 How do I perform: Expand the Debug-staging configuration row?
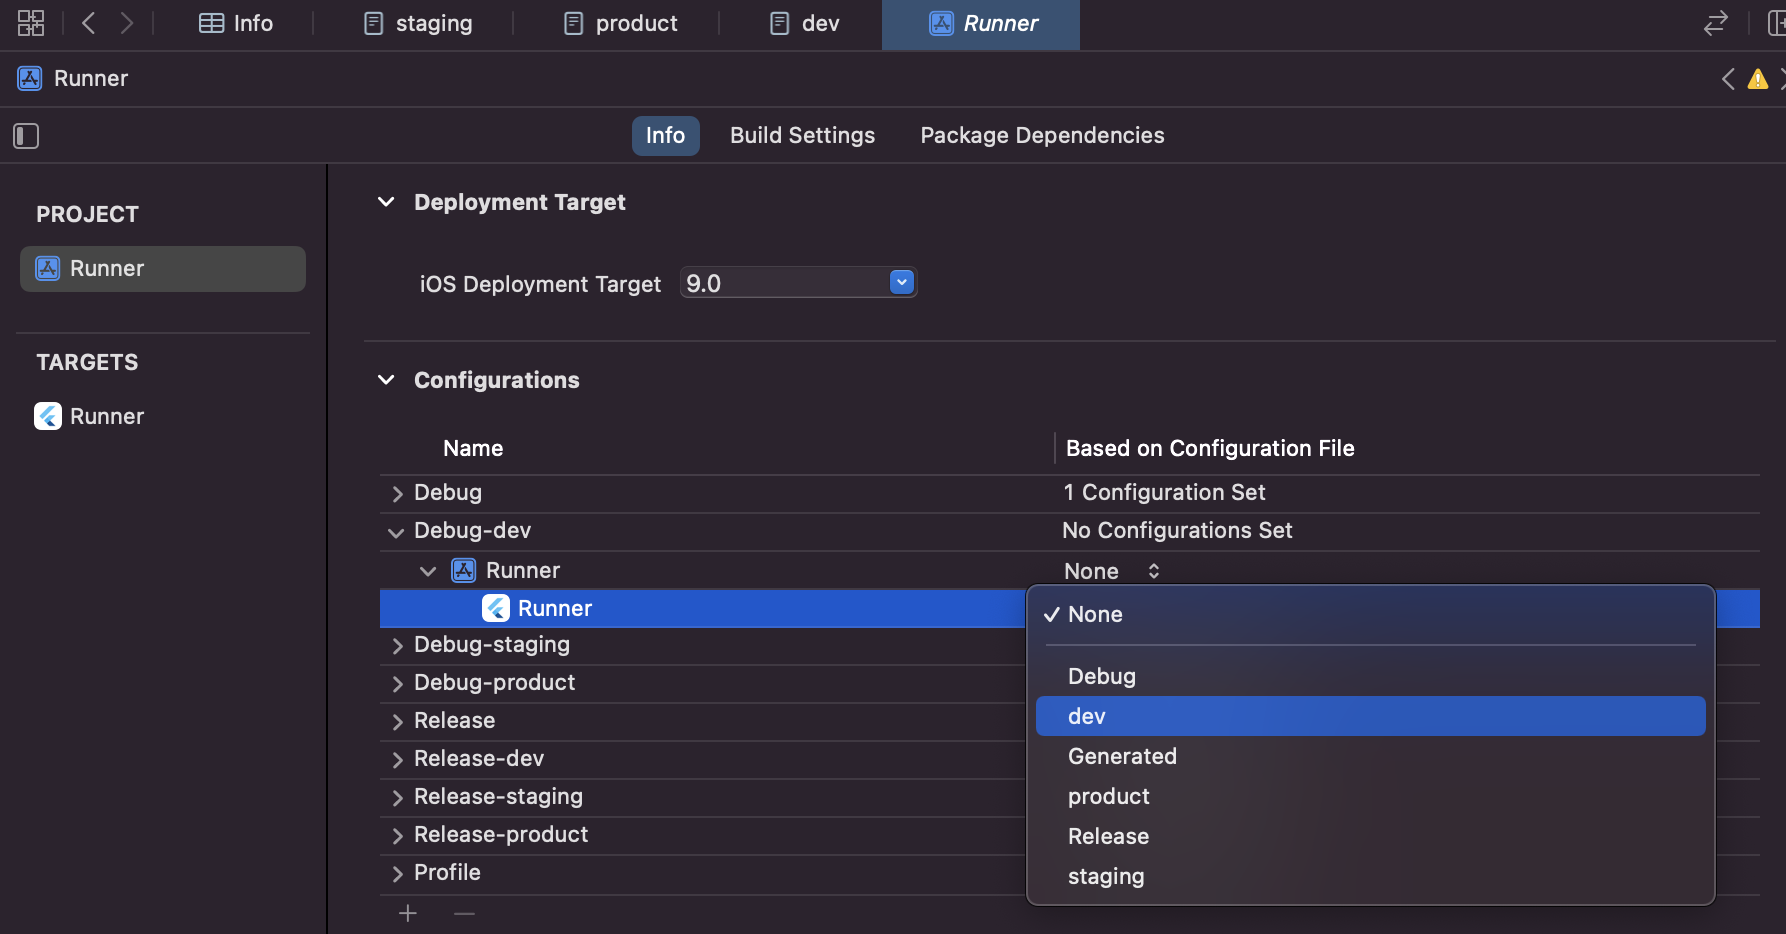click(396, 646)
